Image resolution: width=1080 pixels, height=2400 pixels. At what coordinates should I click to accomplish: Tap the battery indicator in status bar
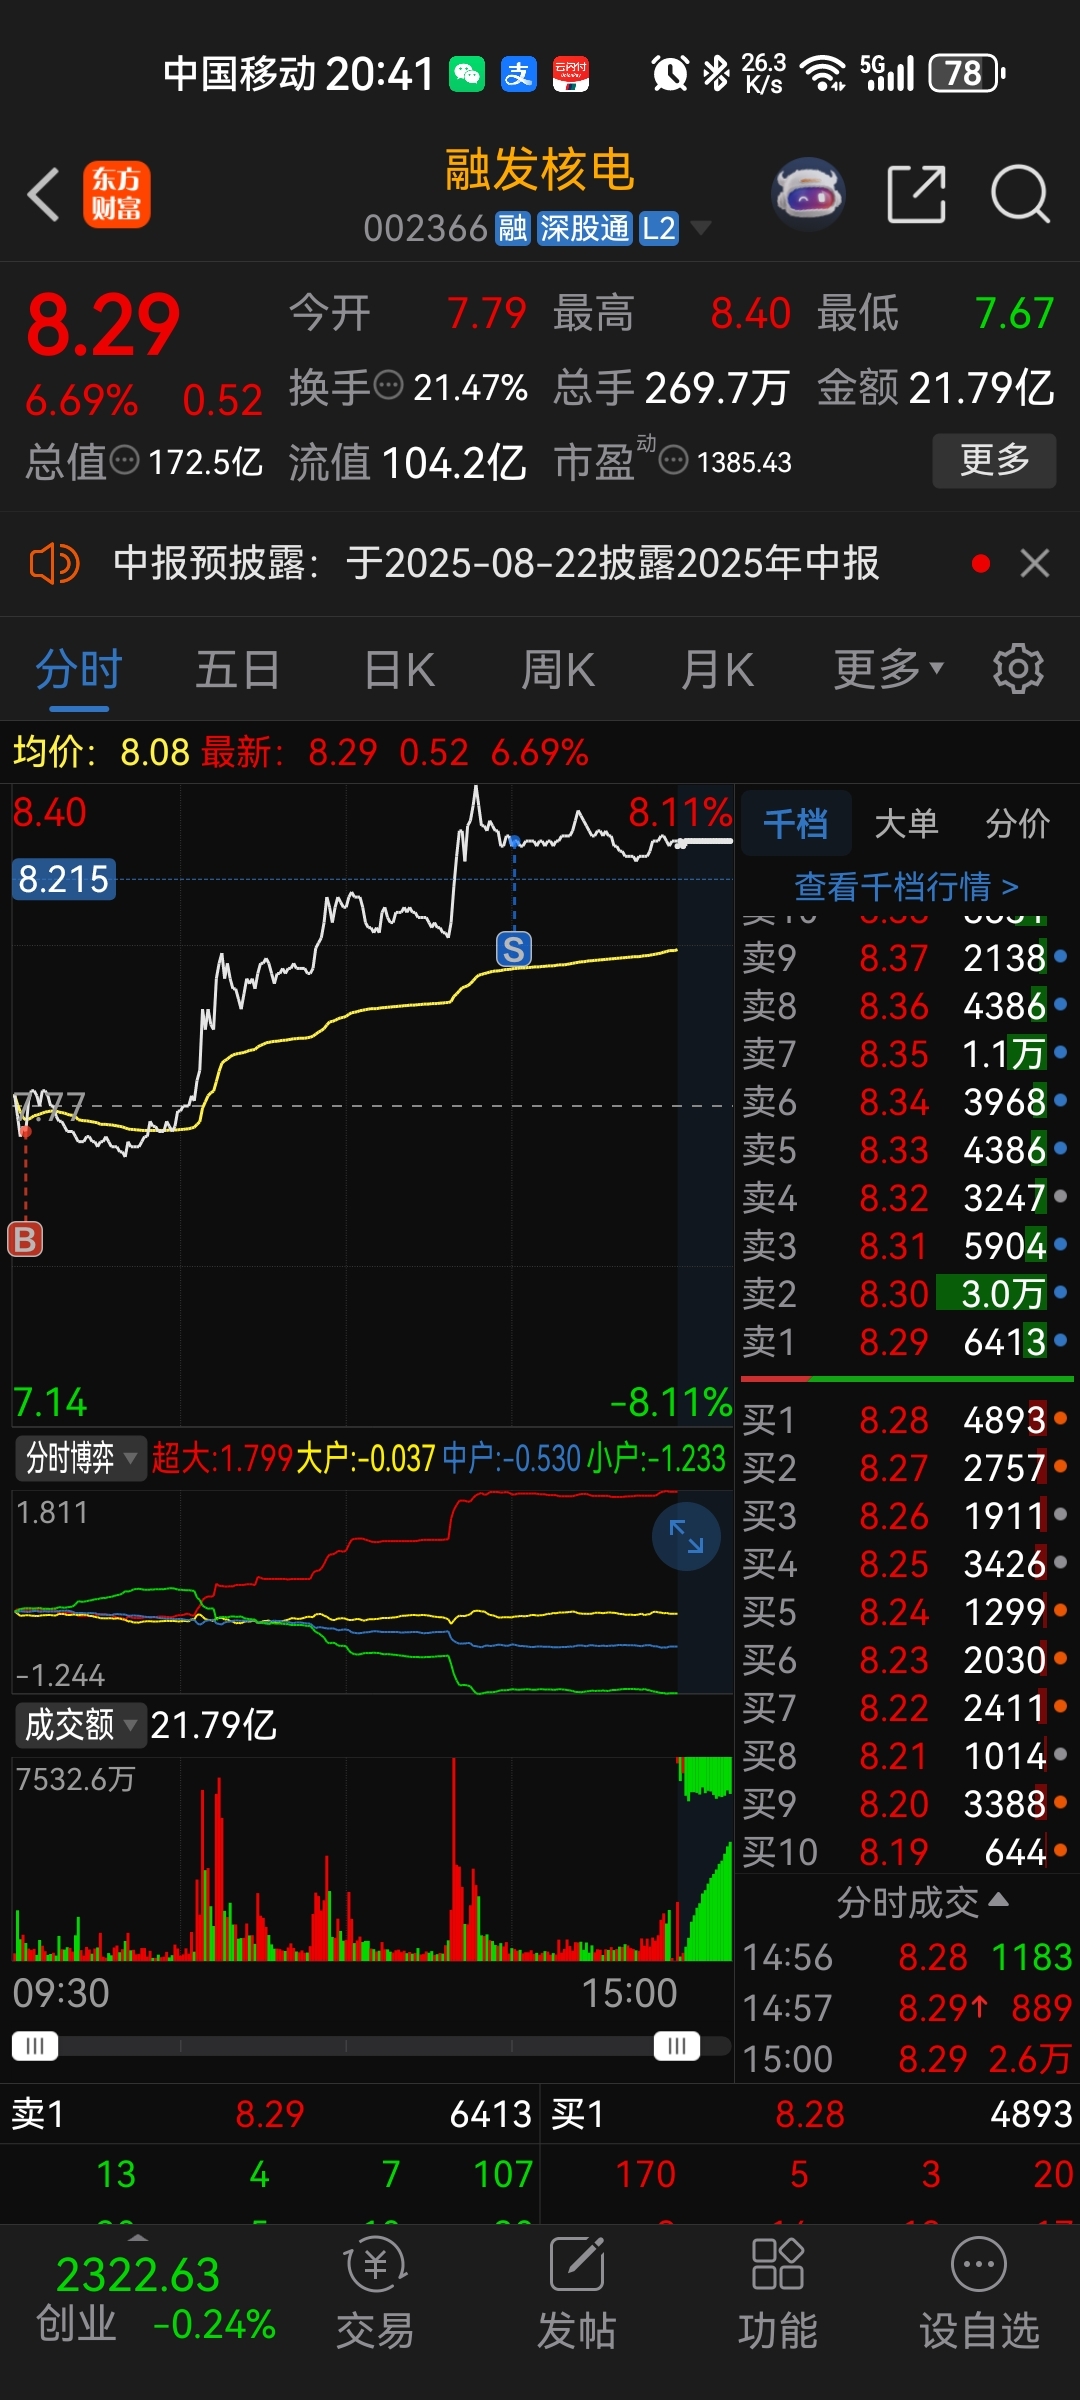[966, 73]
